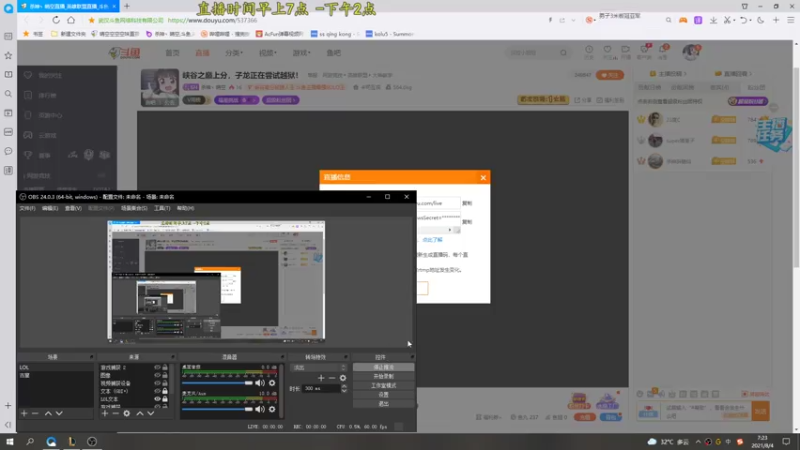This screenshot has width=800, height=450.
Task: Click the orange 关注 follow button
Action: [x=610, y=75]
